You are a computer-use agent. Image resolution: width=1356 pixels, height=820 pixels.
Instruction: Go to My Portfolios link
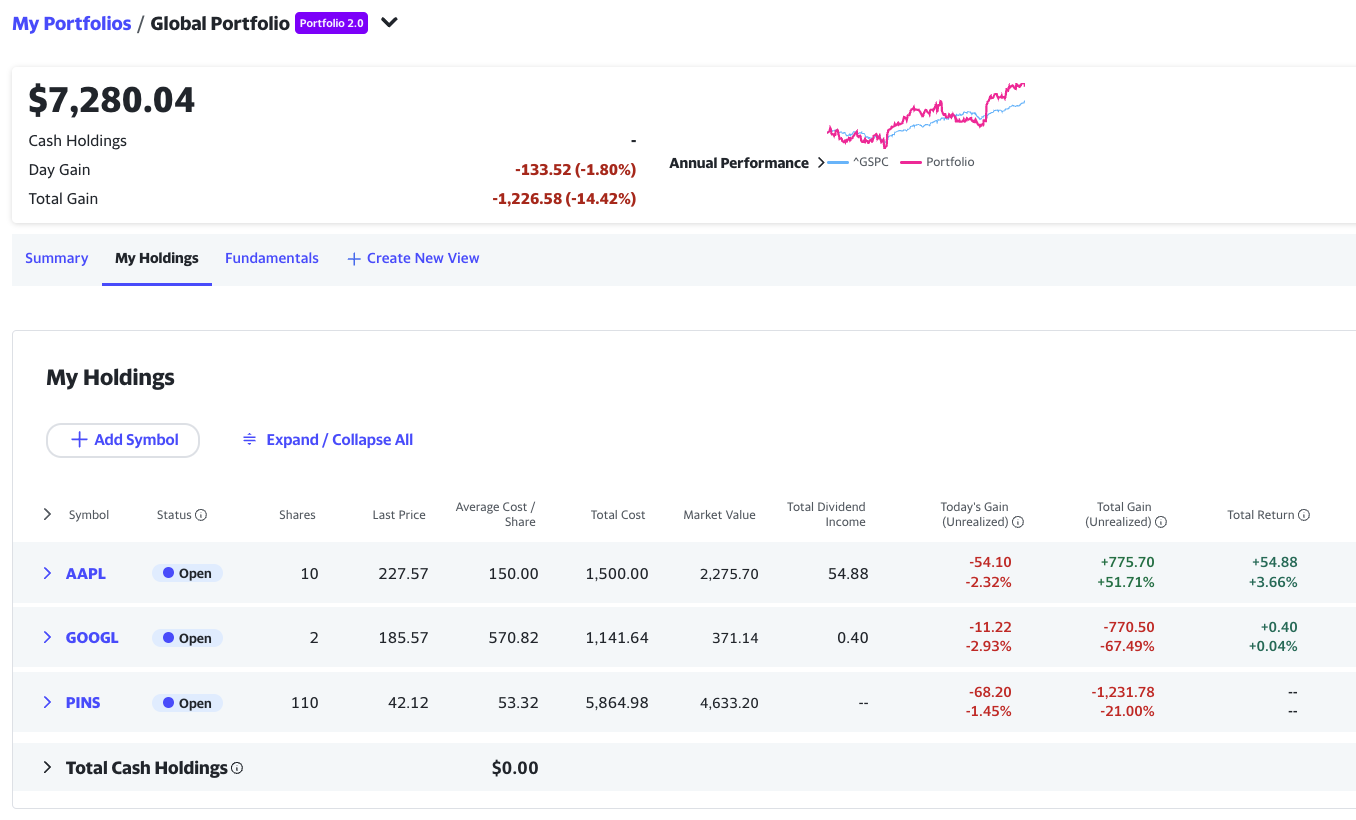click(72, 23)
